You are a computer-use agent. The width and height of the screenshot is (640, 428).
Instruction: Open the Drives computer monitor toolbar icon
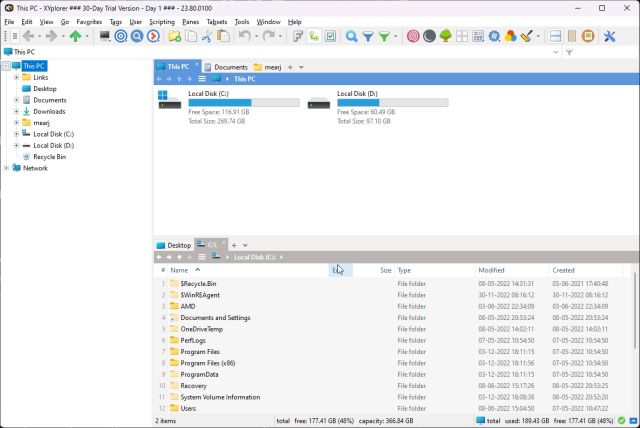click(104, 36)
